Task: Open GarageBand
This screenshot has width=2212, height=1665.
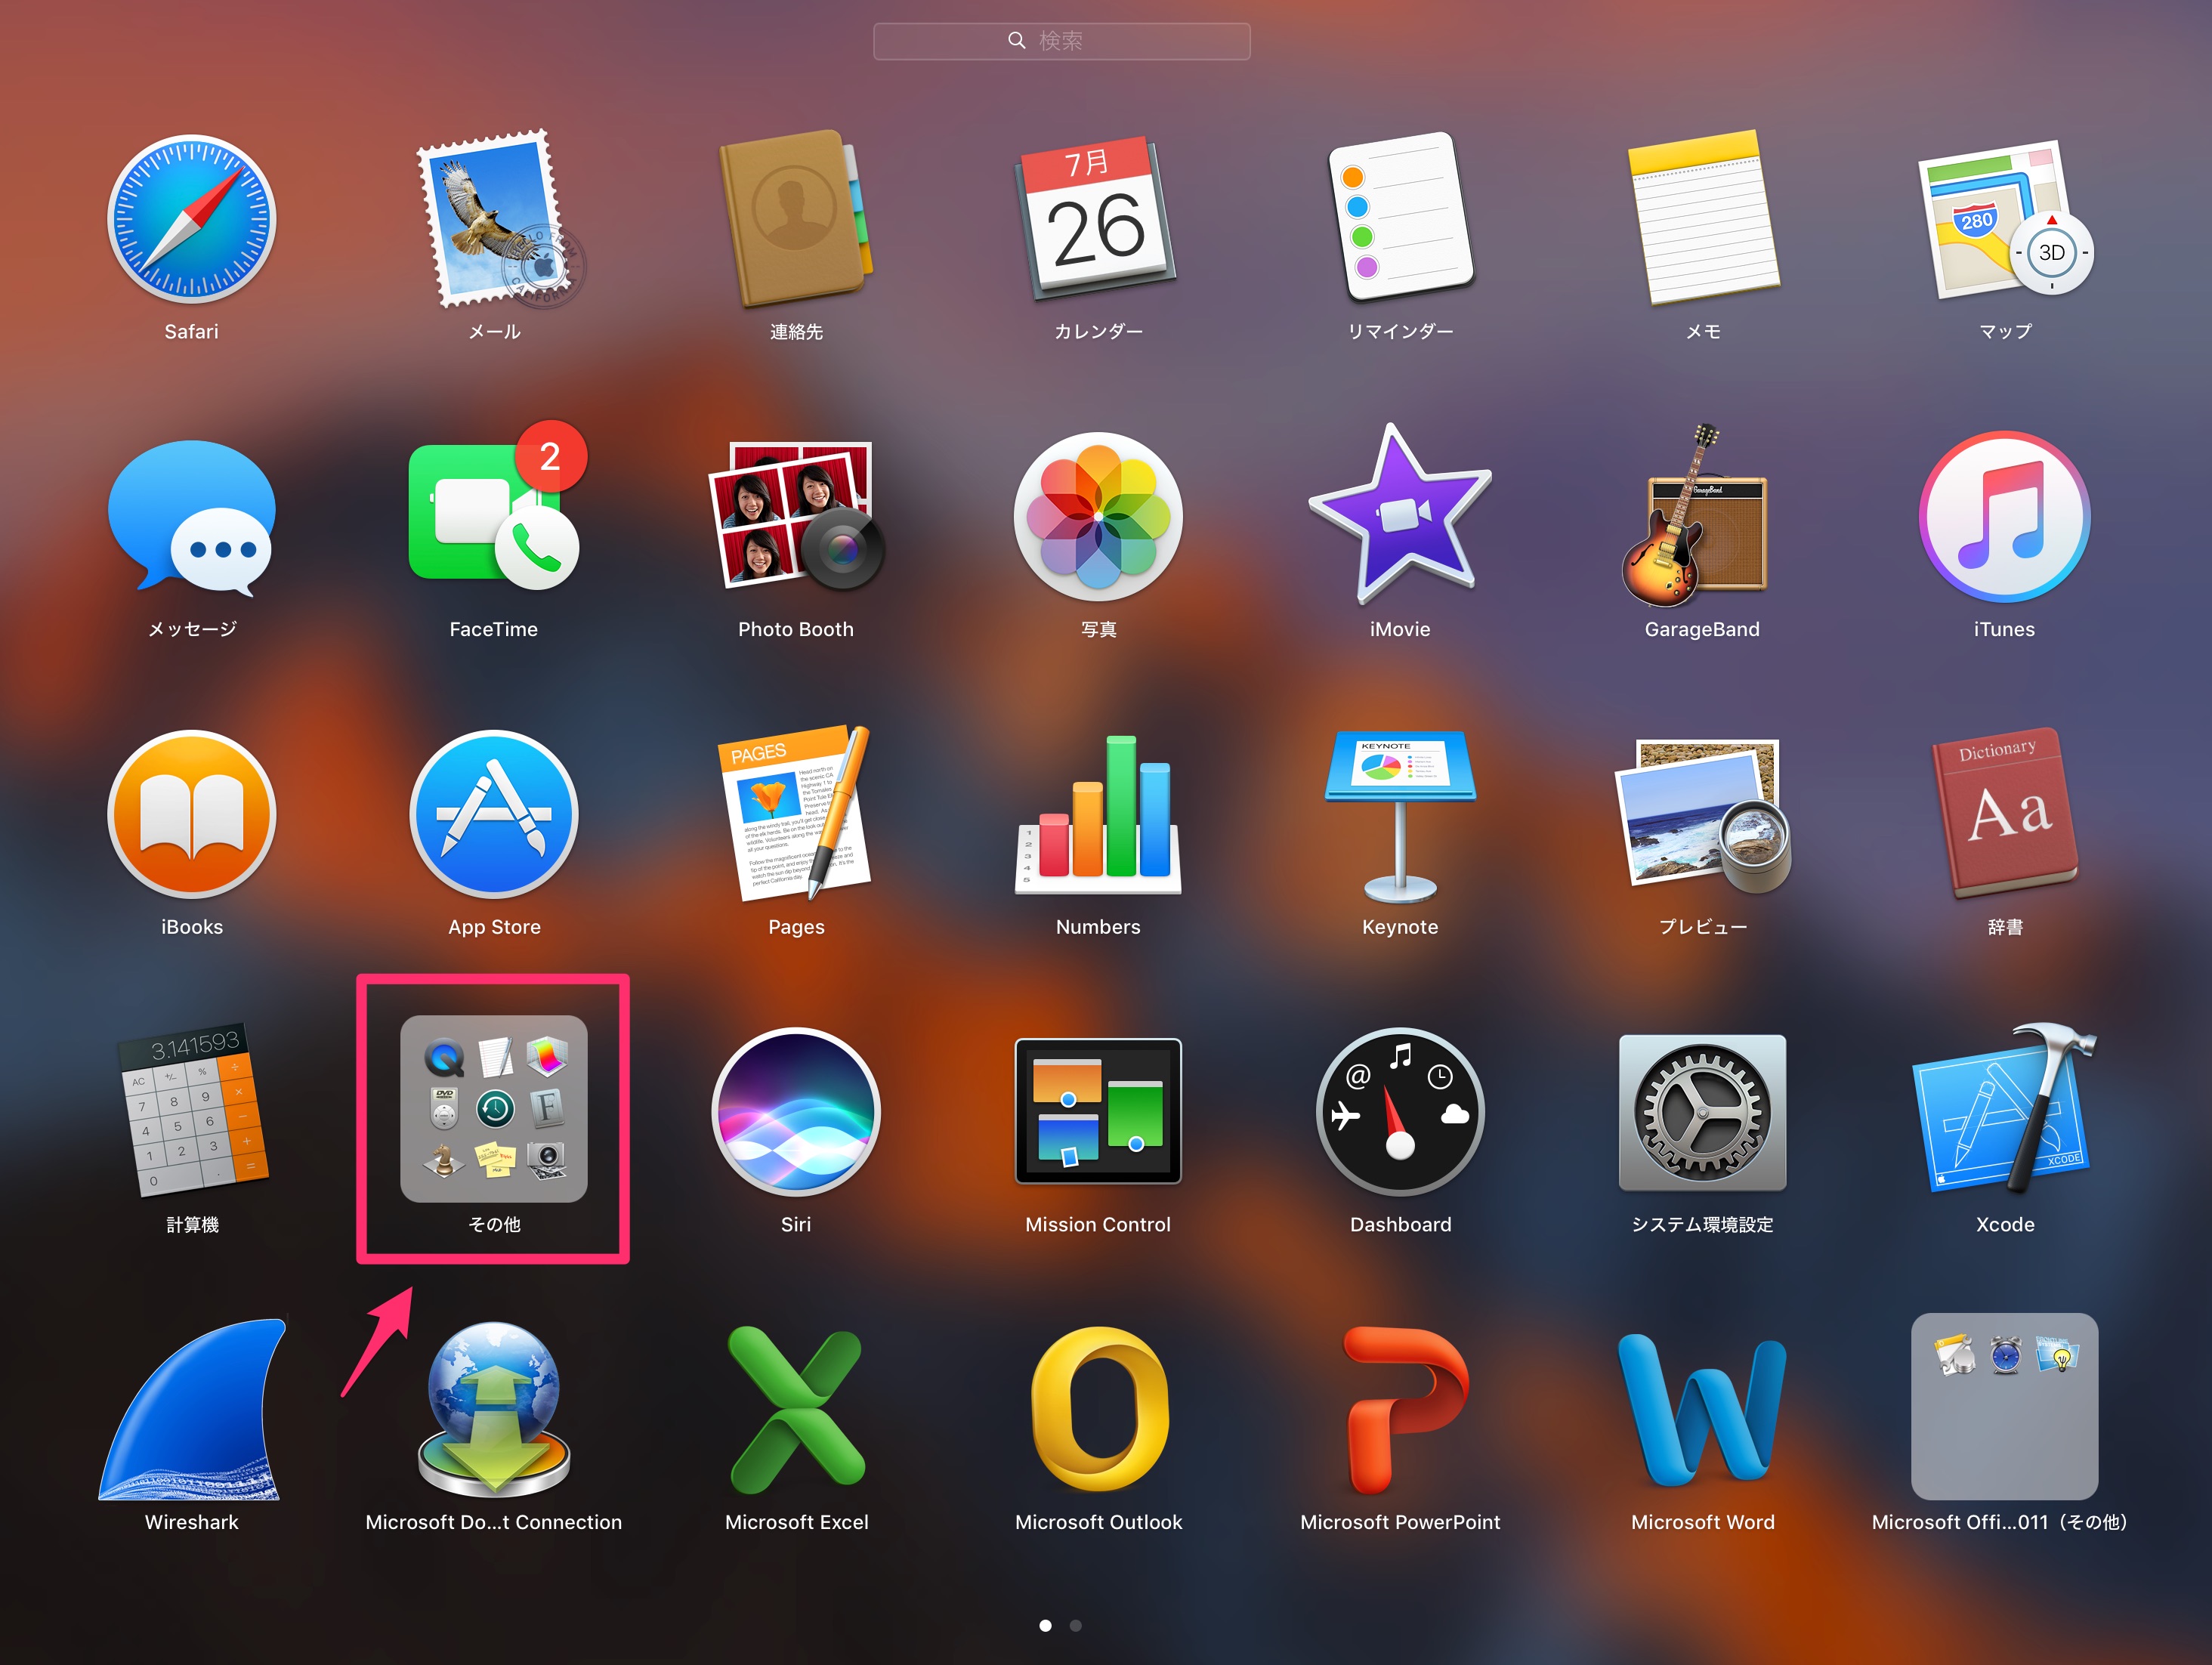Action: 1695,516
